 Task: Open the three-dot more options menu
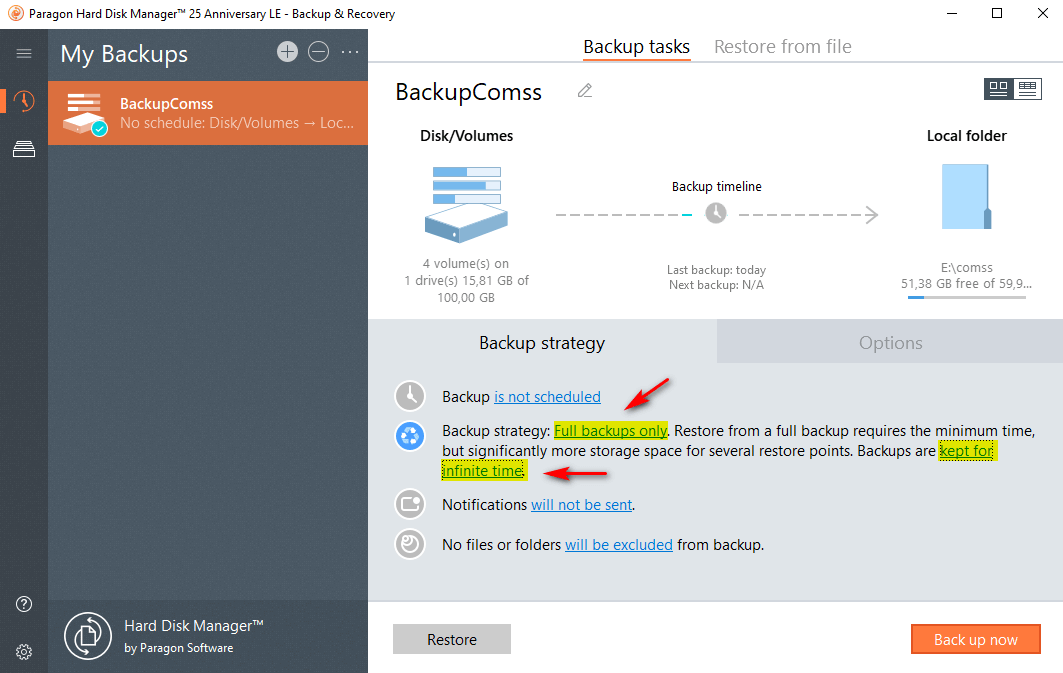(x=350, y=52)
